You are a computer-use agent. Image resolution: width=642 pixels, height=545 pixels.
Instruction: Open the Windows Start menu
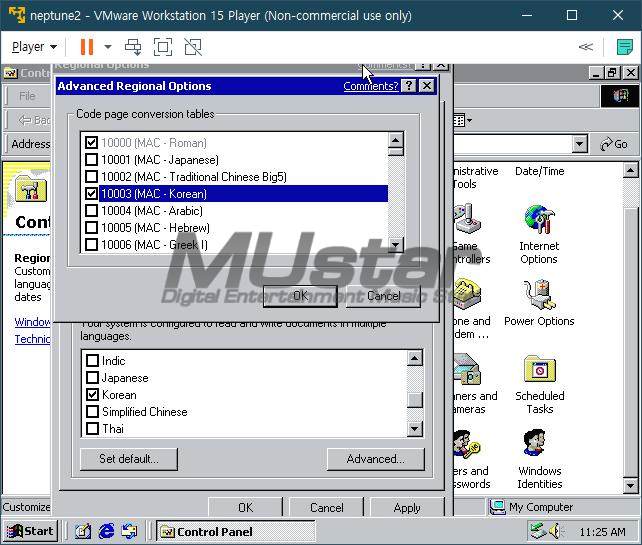point(30,531)
